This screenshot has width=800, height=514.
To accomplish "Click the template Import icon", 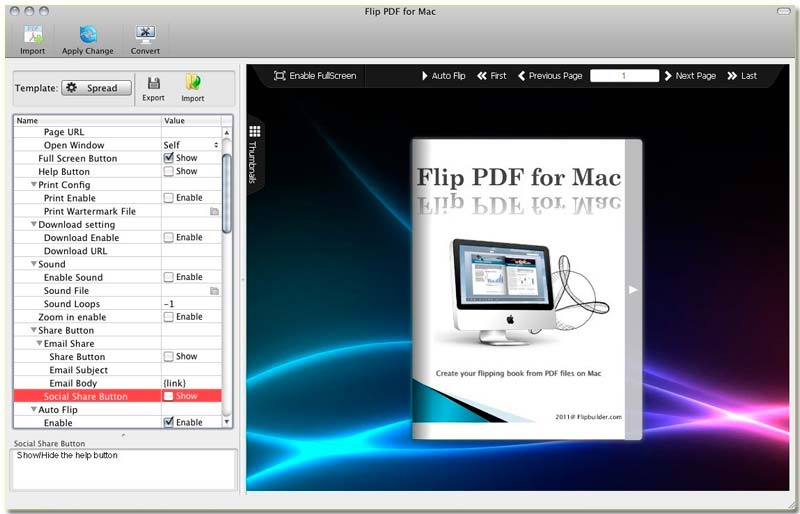I will 193,82.
